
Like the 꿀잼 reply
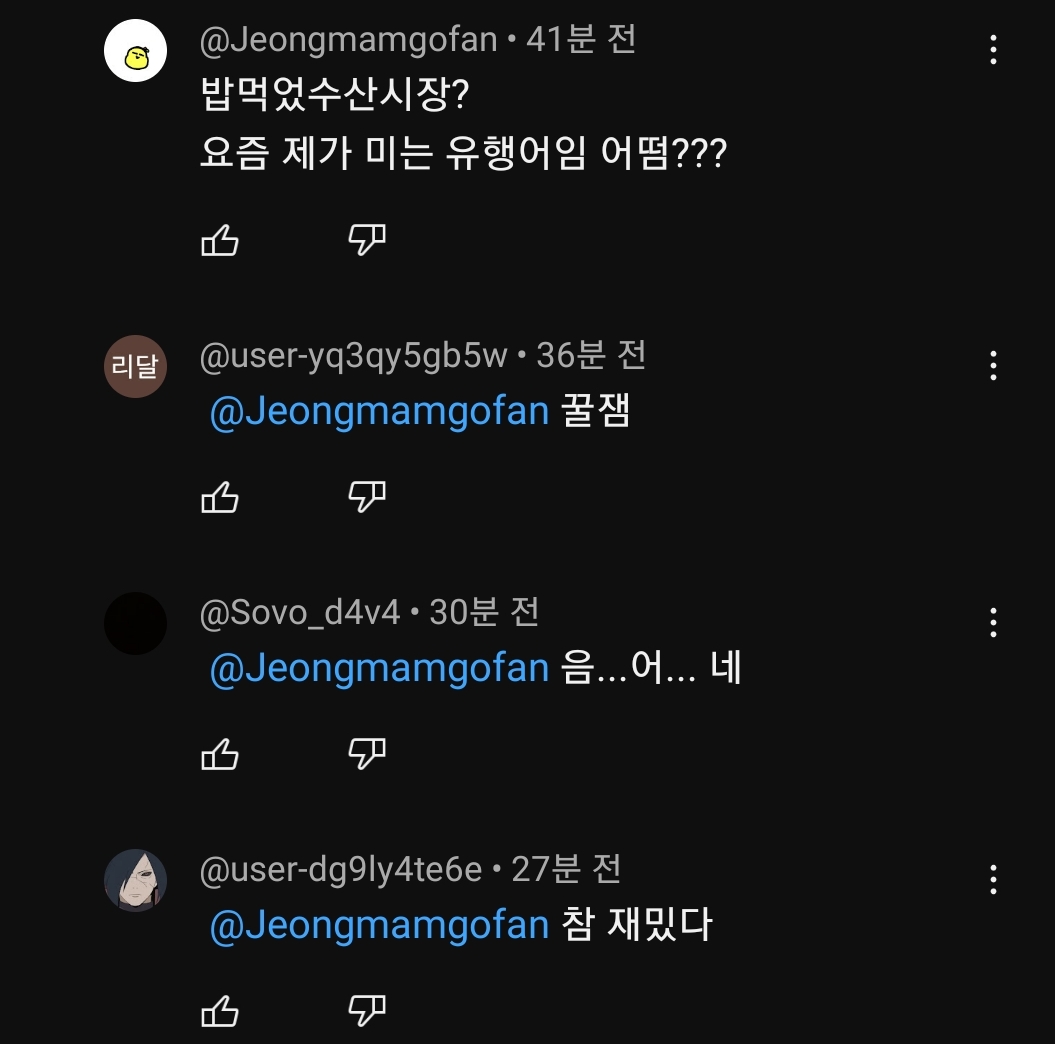point(220,497)
